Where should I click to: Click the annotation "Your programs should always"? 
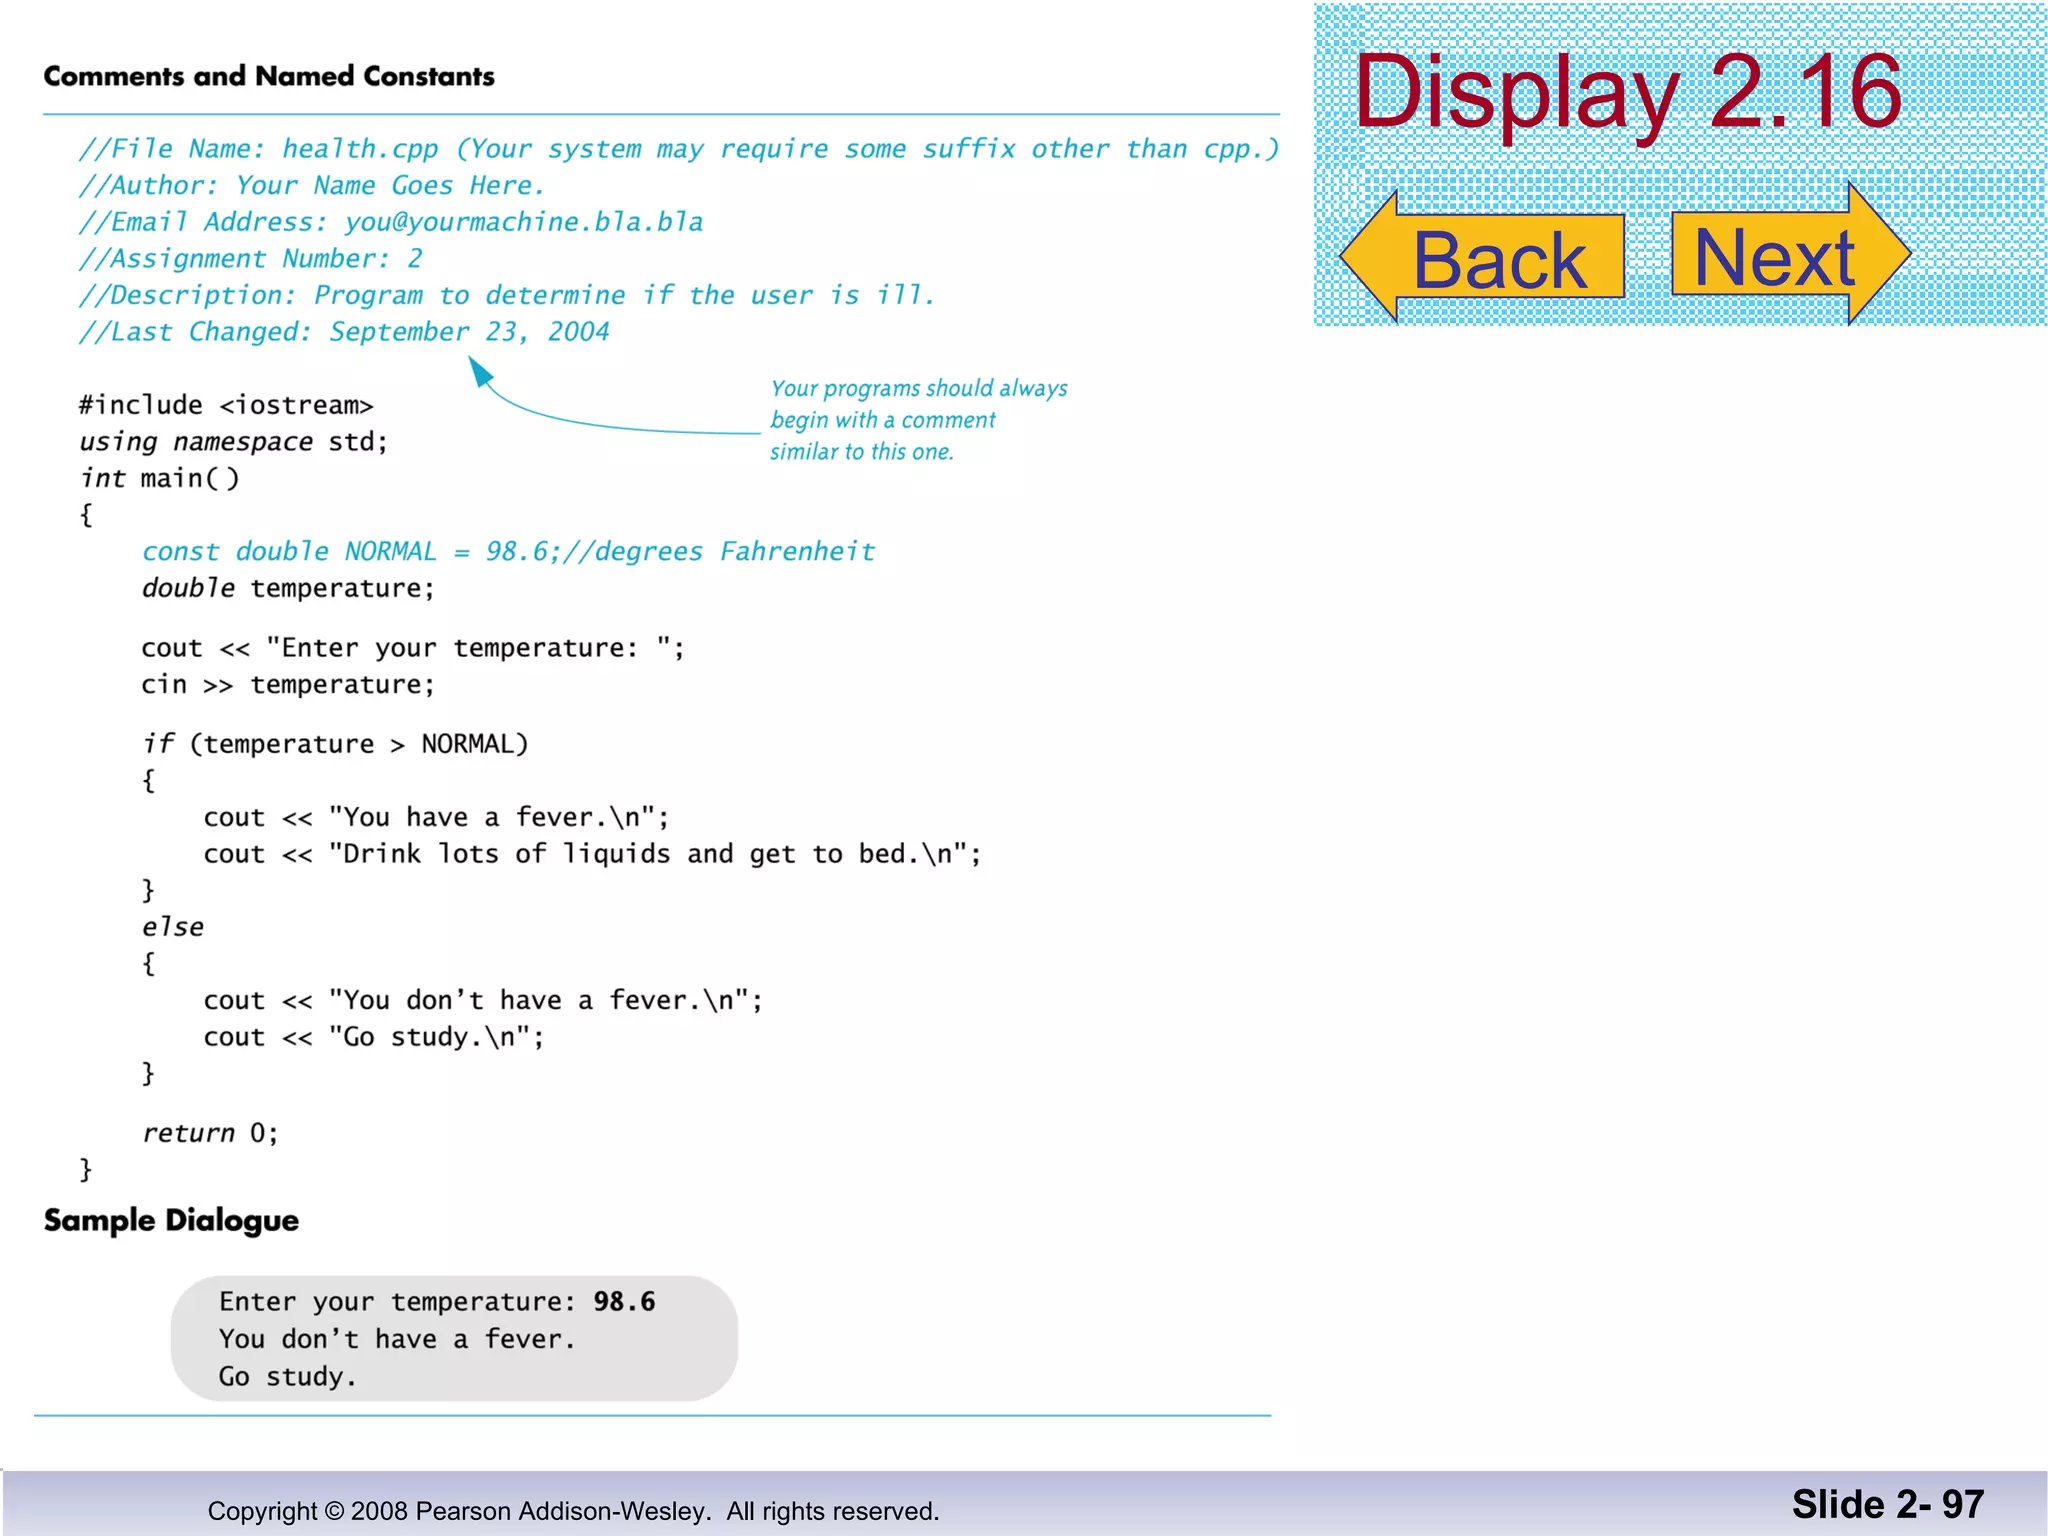pyautogui.click(x=919, y=389)
